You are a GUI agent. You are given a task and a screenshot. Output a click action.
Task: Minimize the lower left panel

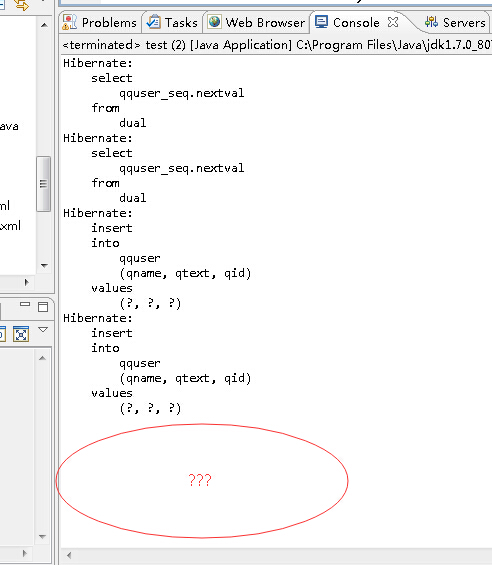point(25,305)
